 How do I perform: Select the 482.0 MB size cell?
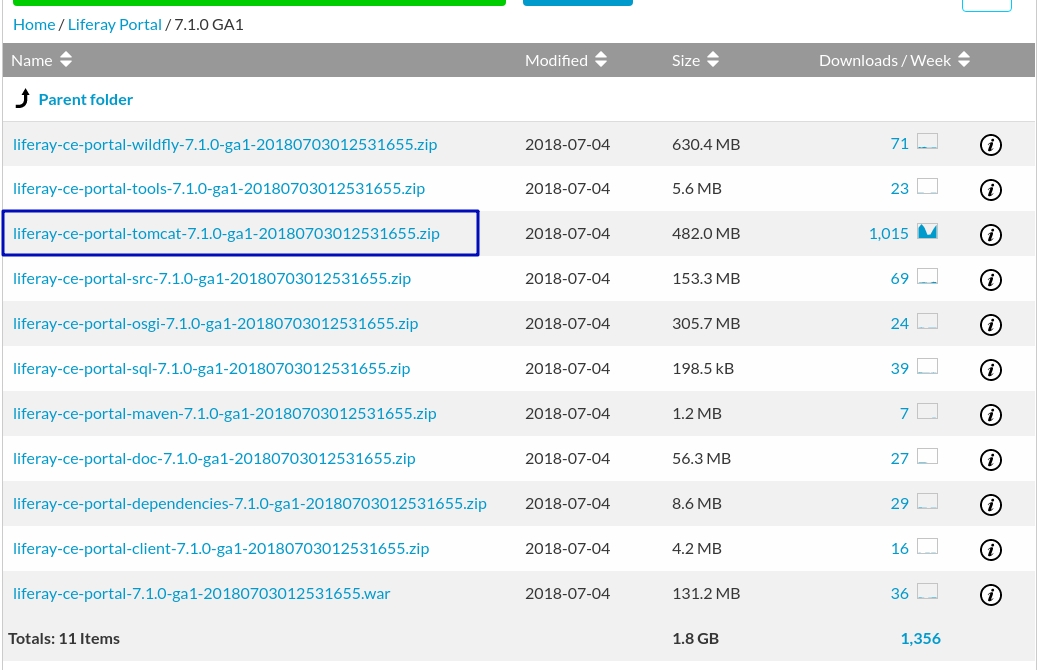(x=706, y=234)
